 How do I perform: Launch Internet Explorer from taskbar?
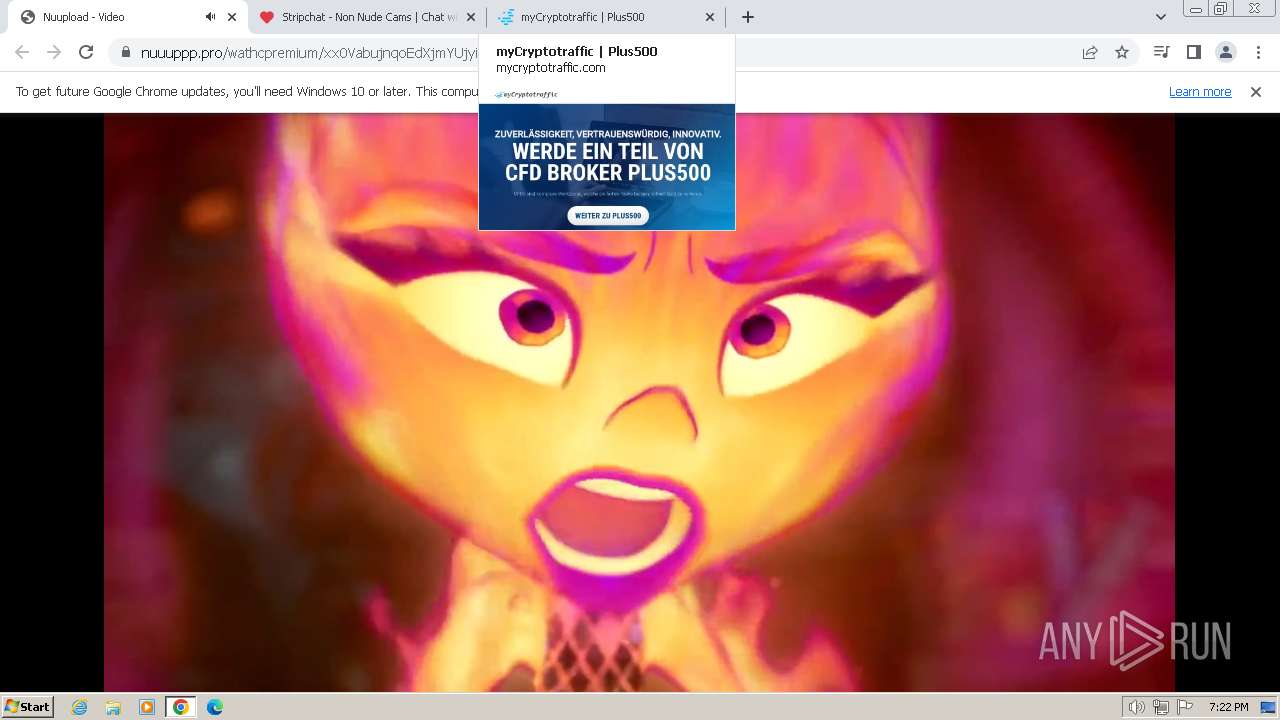pos(80,706)
